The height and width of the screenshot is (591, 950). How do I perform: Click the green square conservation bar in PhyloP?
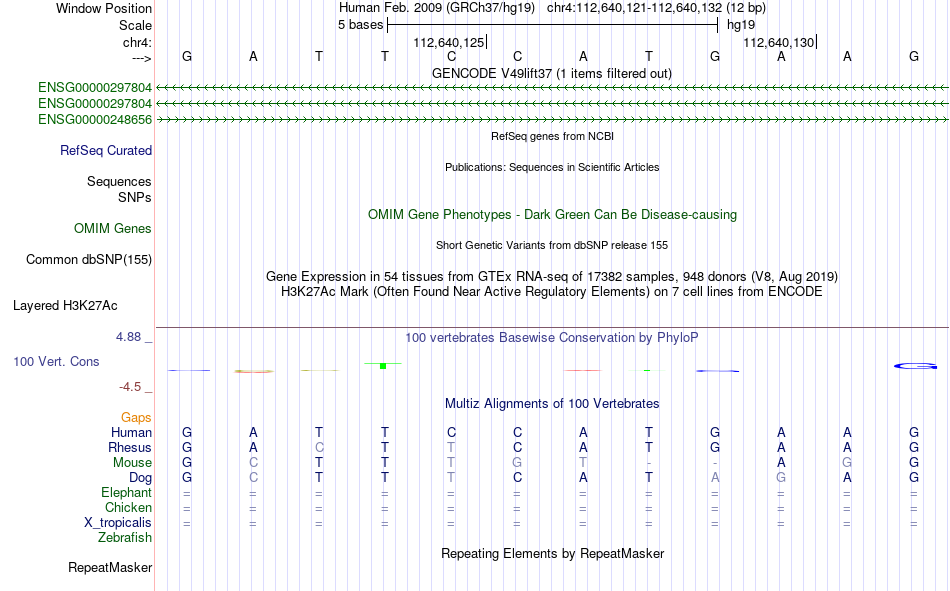coord(383,366)
